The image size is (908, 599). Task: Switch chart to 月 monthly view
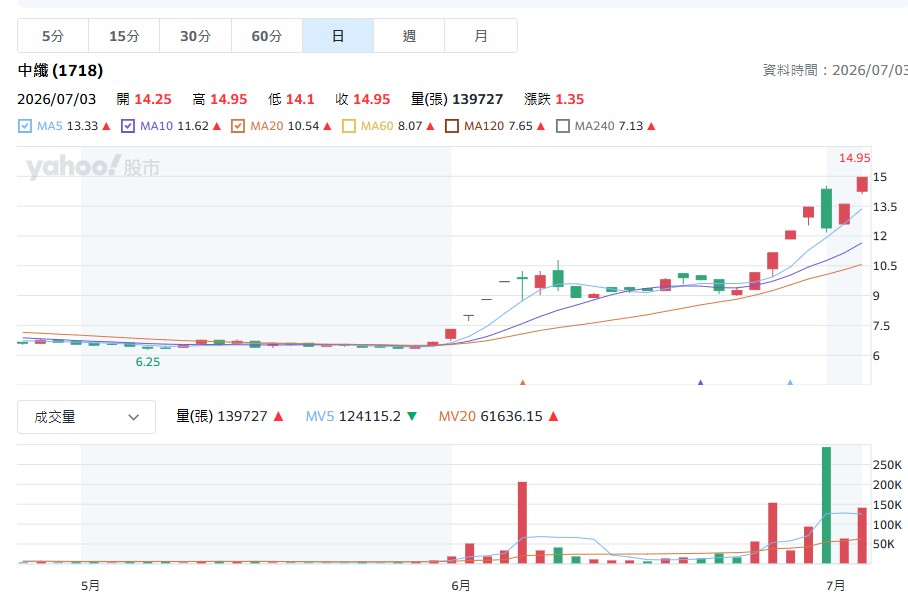[481, 36]
